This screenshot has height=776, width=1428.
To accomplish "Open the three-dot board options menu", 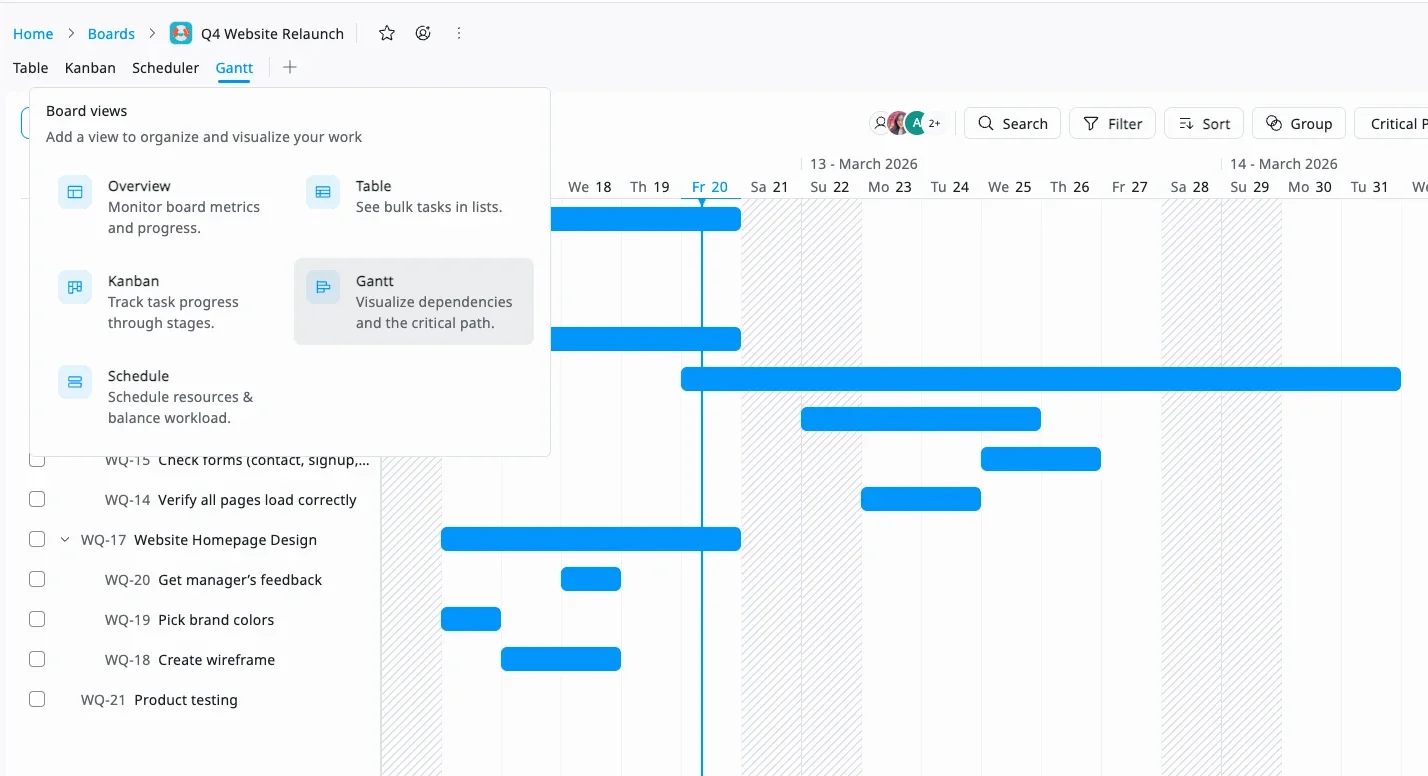I will pos(459,33).
